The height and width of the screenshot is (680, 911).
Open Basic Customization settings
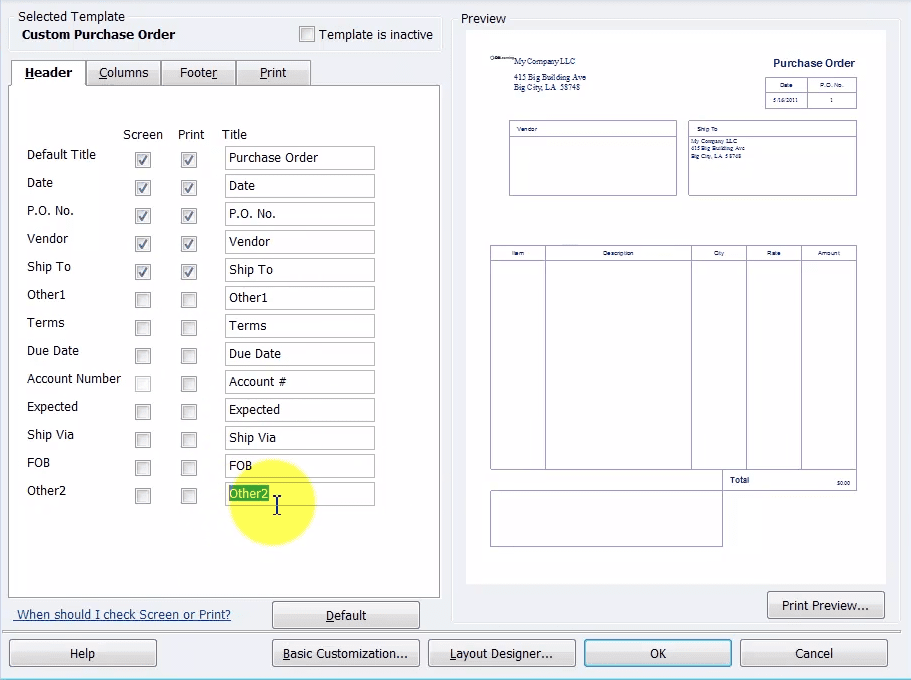click(345, 654)
